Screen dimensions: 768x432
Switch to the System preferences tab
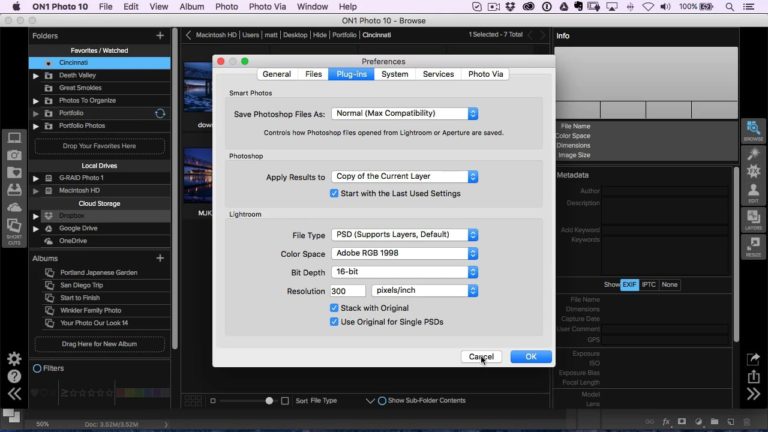point(395,74)
